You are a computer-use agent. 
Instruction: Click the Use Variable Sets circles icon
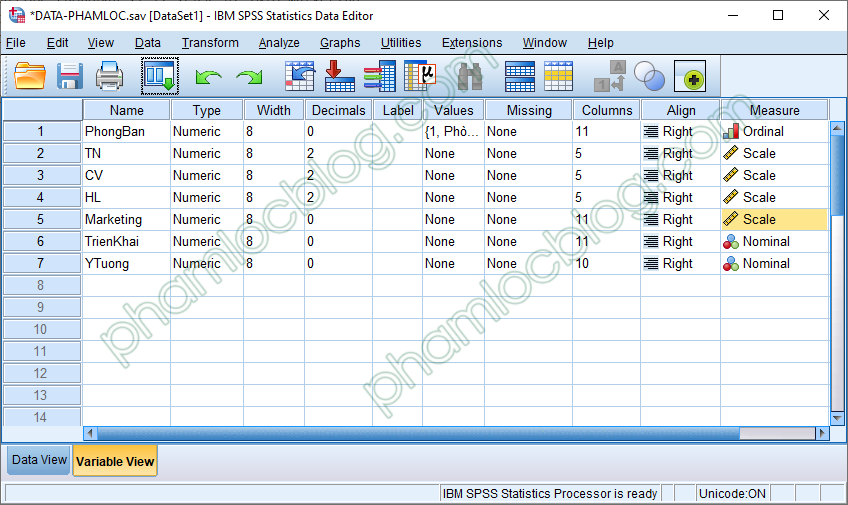pyautogui.click(x=650, y=76)
